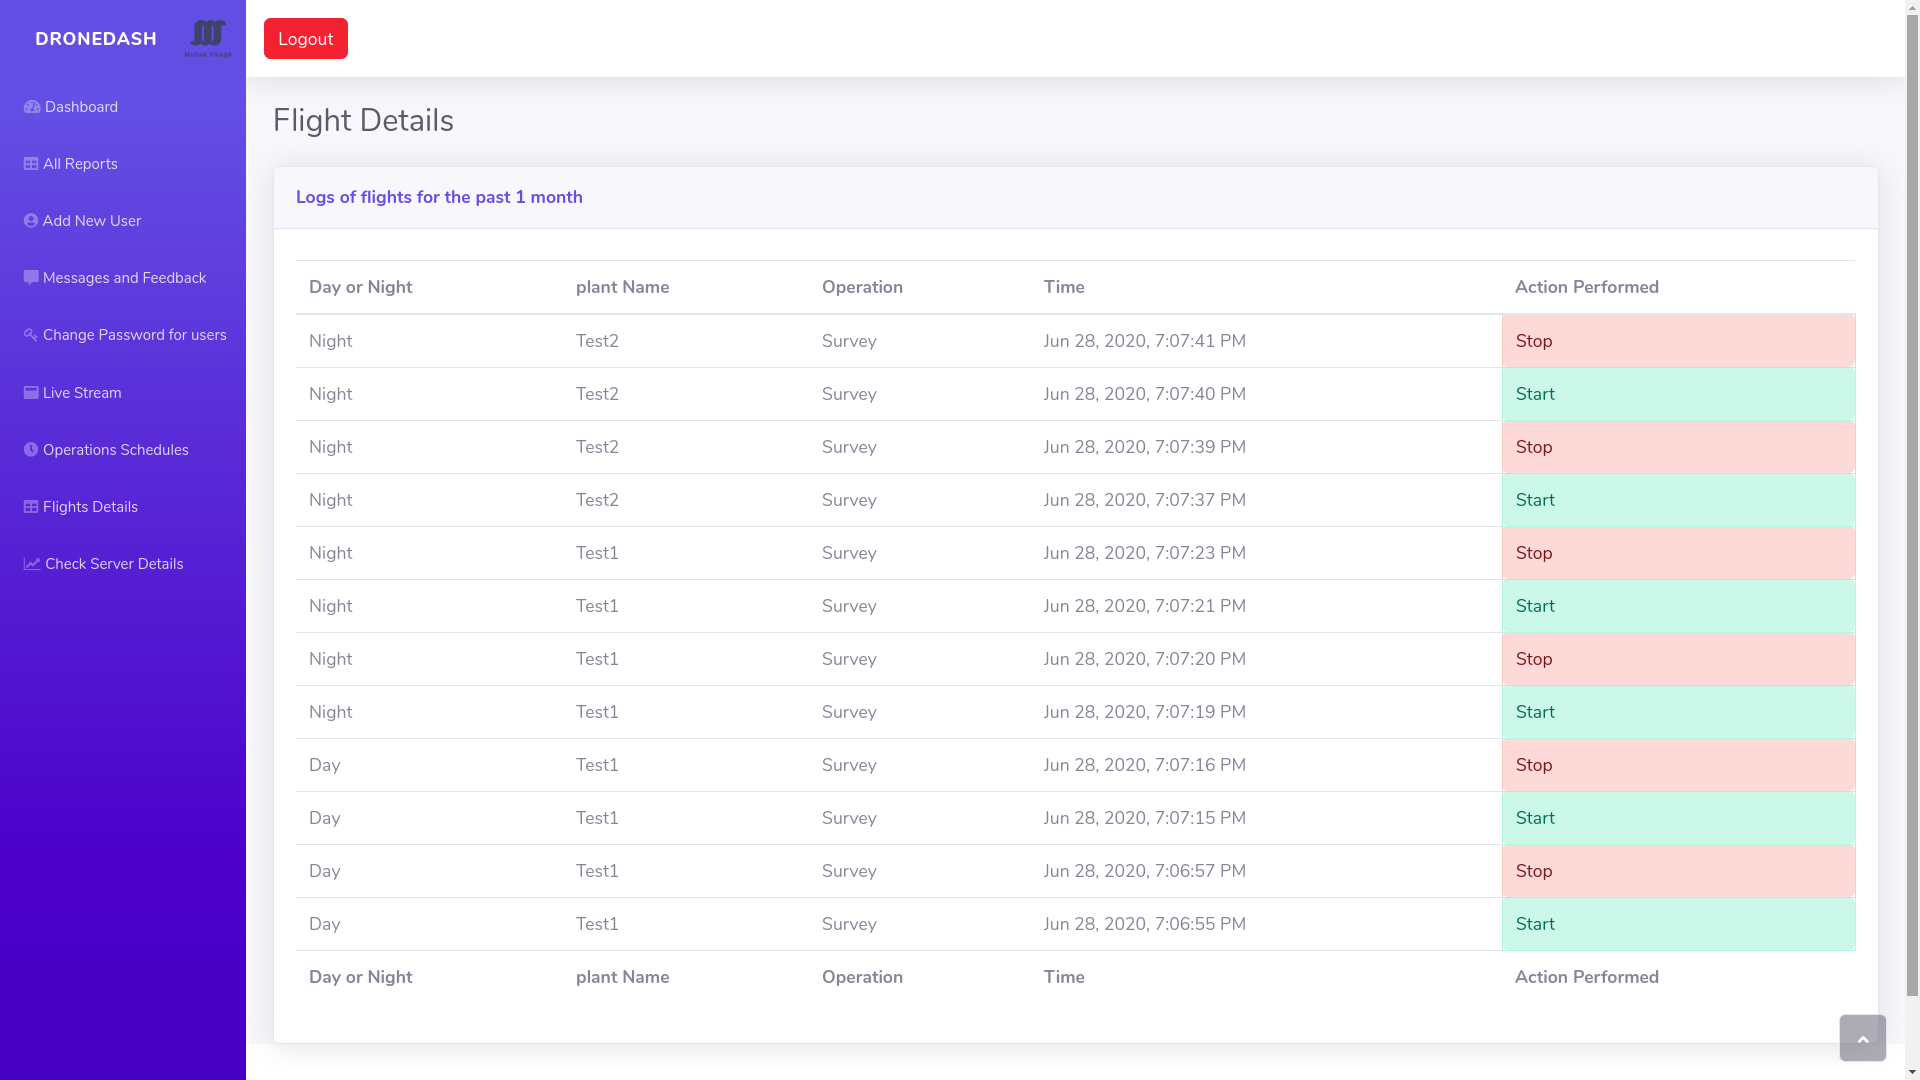
Task: Click the Change Password key icon
Action: (31, 335)
